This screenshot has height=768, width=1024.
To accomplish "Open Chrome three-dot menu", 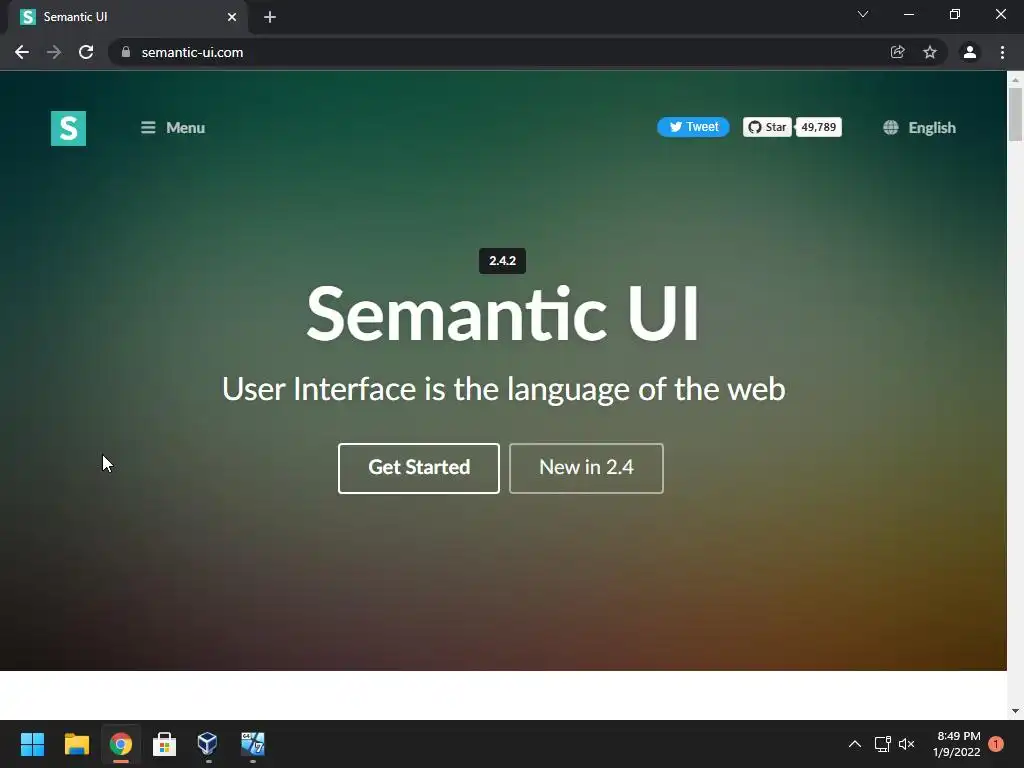I will click(x=1002, y=52).
